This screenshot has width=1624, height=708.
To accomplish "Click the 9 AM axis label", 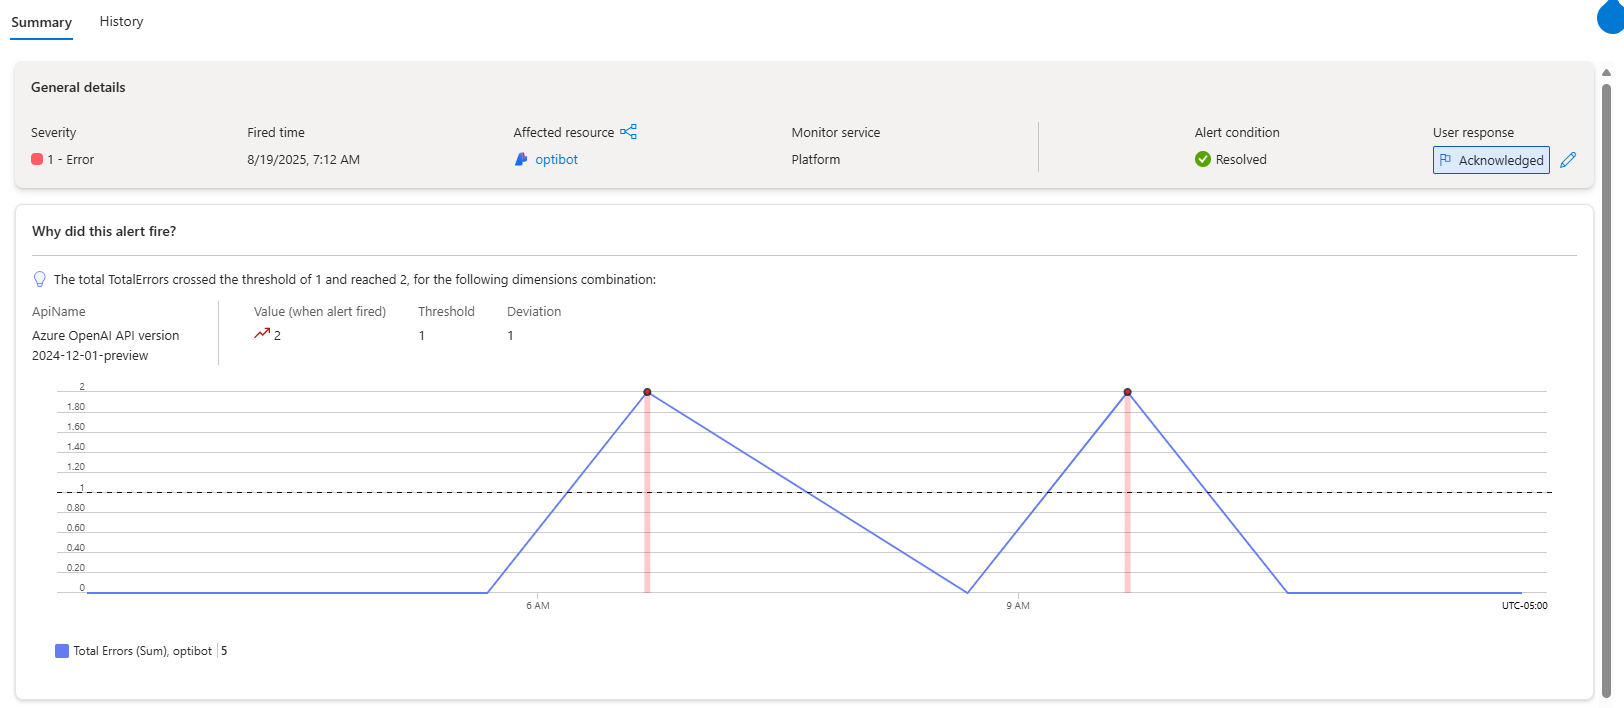I will click(x=1018, y=605).
